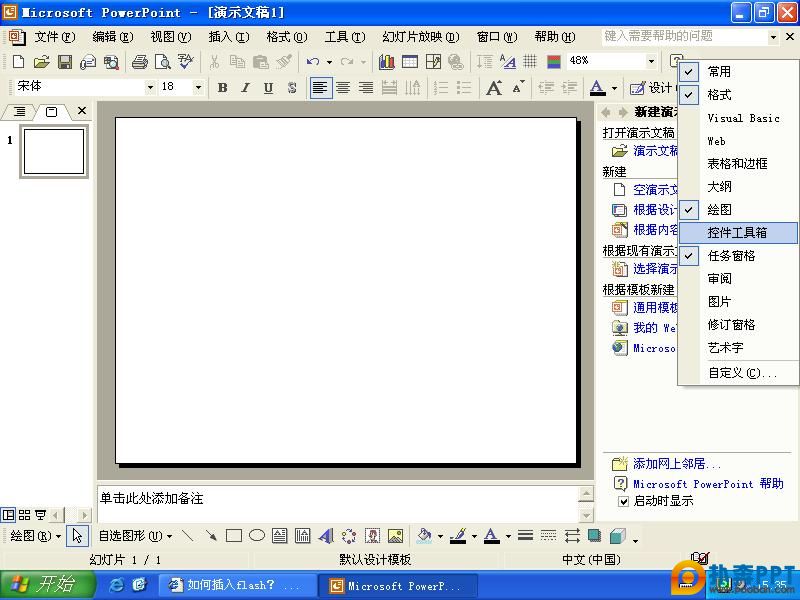800x600 pixels.
Task: Click the line color brush swatch
Action: (458, 536)
